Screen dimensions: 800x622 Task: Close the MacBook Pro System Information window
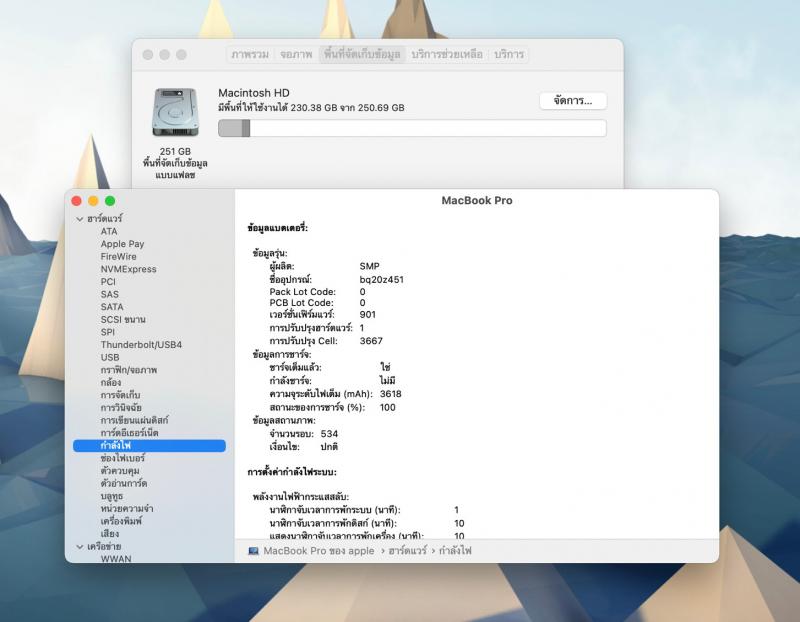pyautogui.click(x=77, y=201)
